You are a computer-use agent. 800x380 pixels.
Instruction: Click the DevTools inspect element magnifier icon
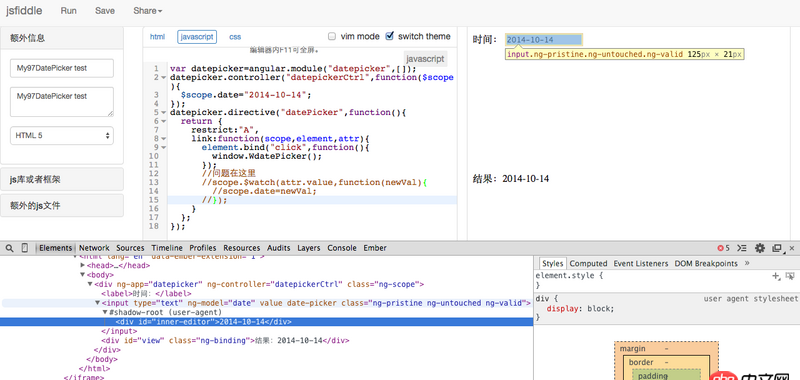pos(10,248)
